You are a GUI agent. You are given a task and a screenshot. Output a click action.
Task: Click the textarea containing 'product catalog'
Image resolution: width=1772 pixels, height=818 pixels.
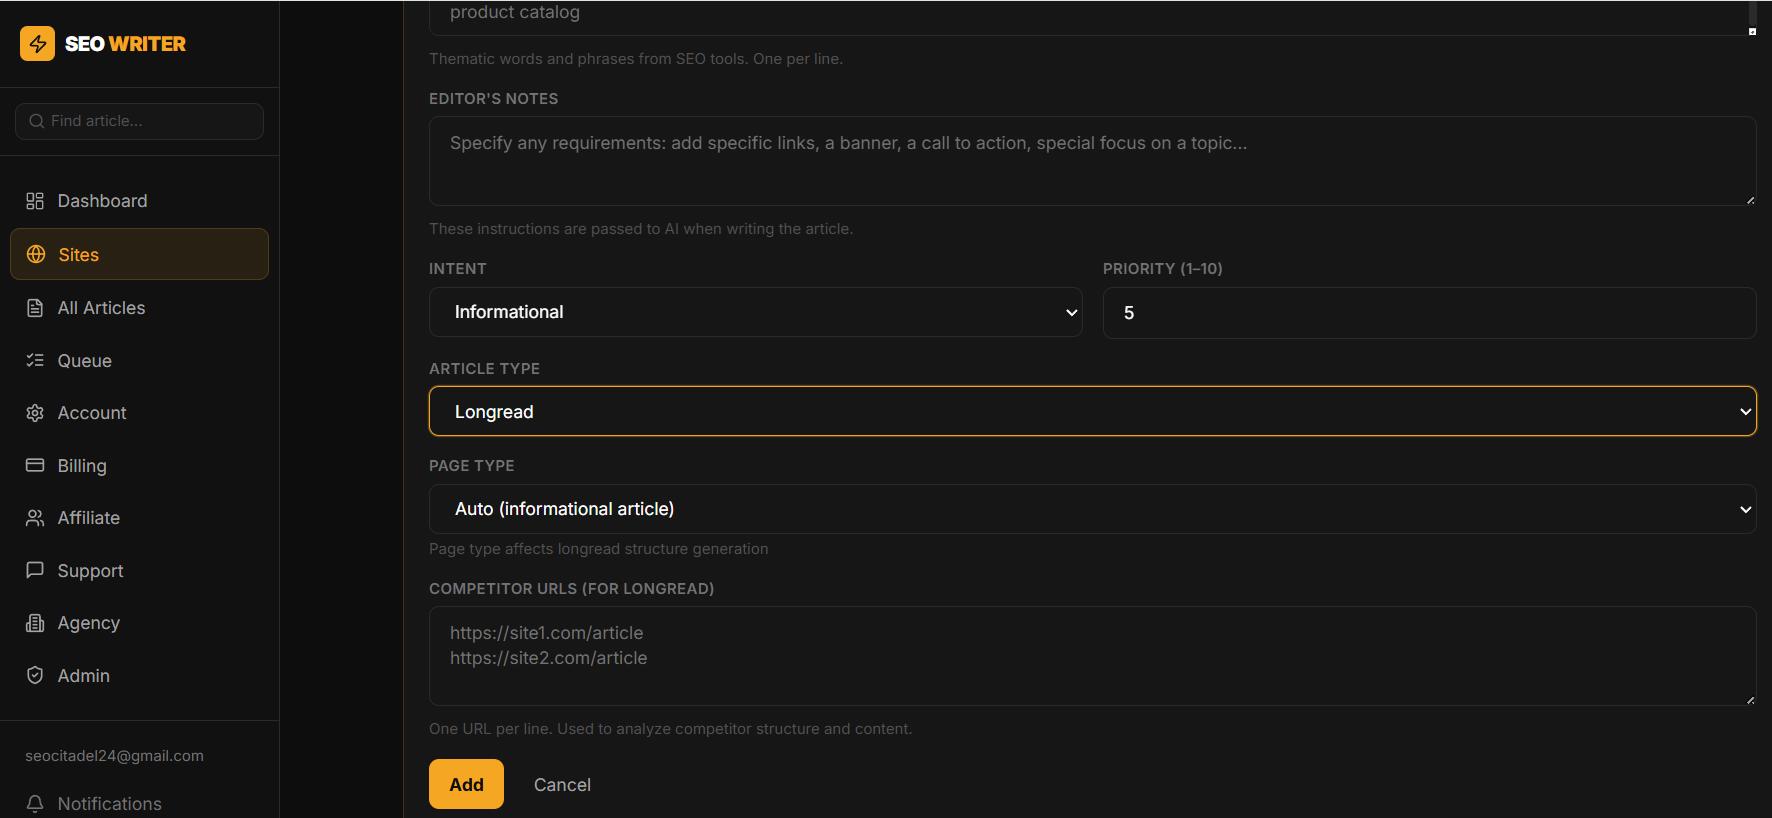[x=1092, y=18]
